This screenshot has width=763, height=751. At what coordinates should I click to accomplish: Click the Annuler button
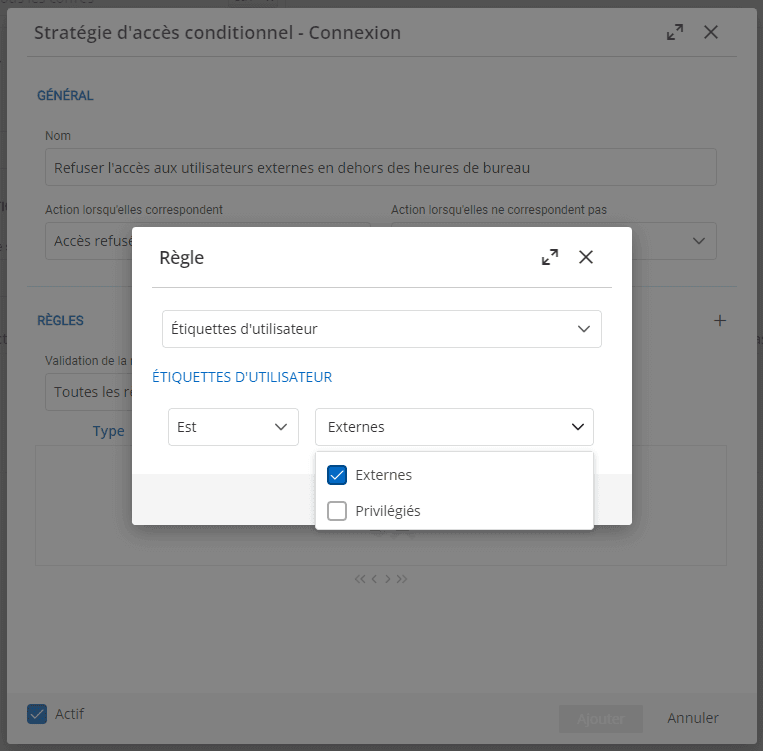693,718
